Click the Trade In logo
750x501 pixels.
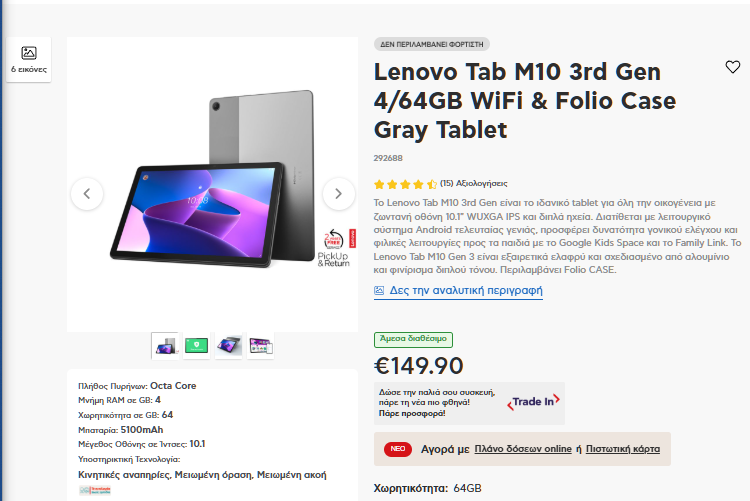coord(533,402)
